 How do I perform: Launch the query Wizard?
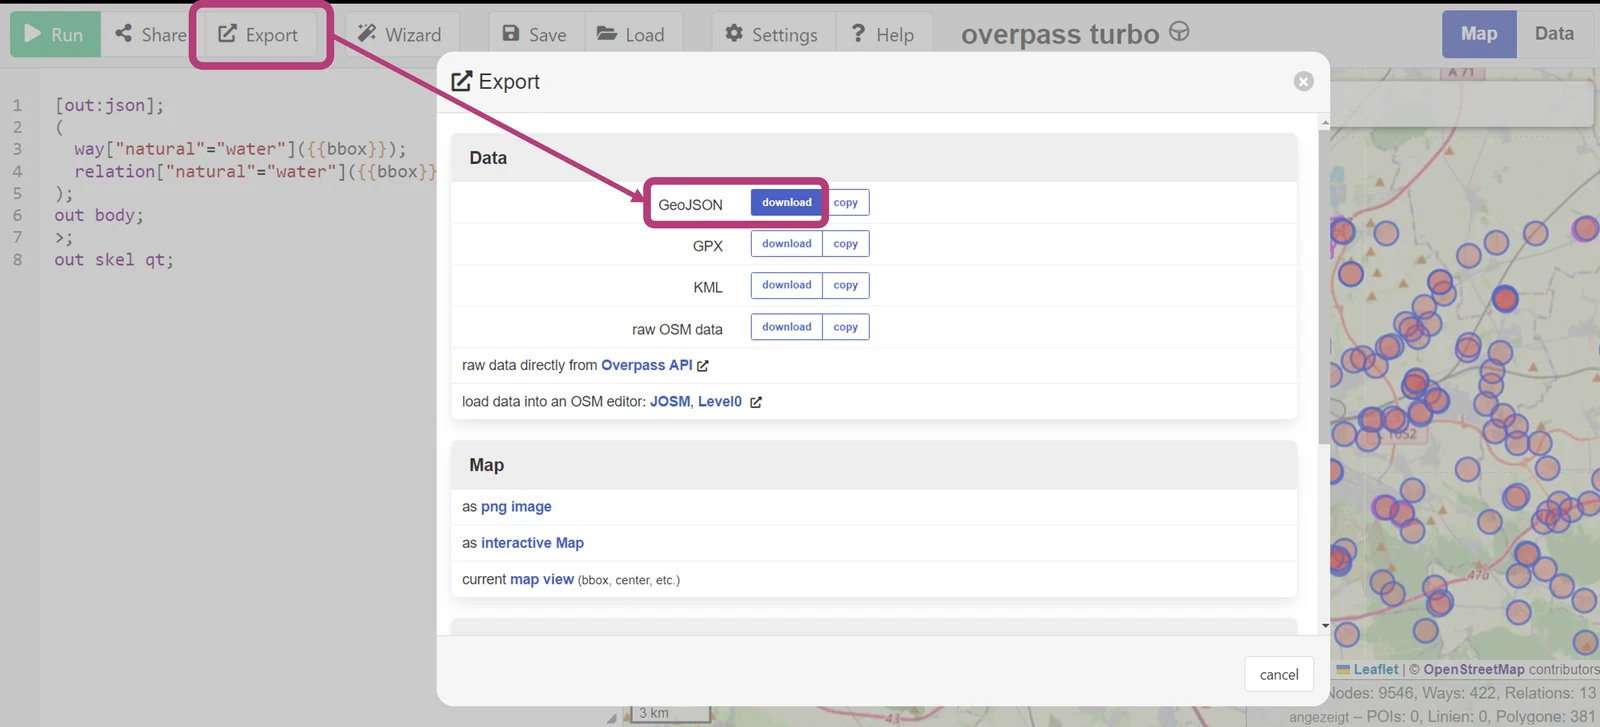[x=399, y=34]
